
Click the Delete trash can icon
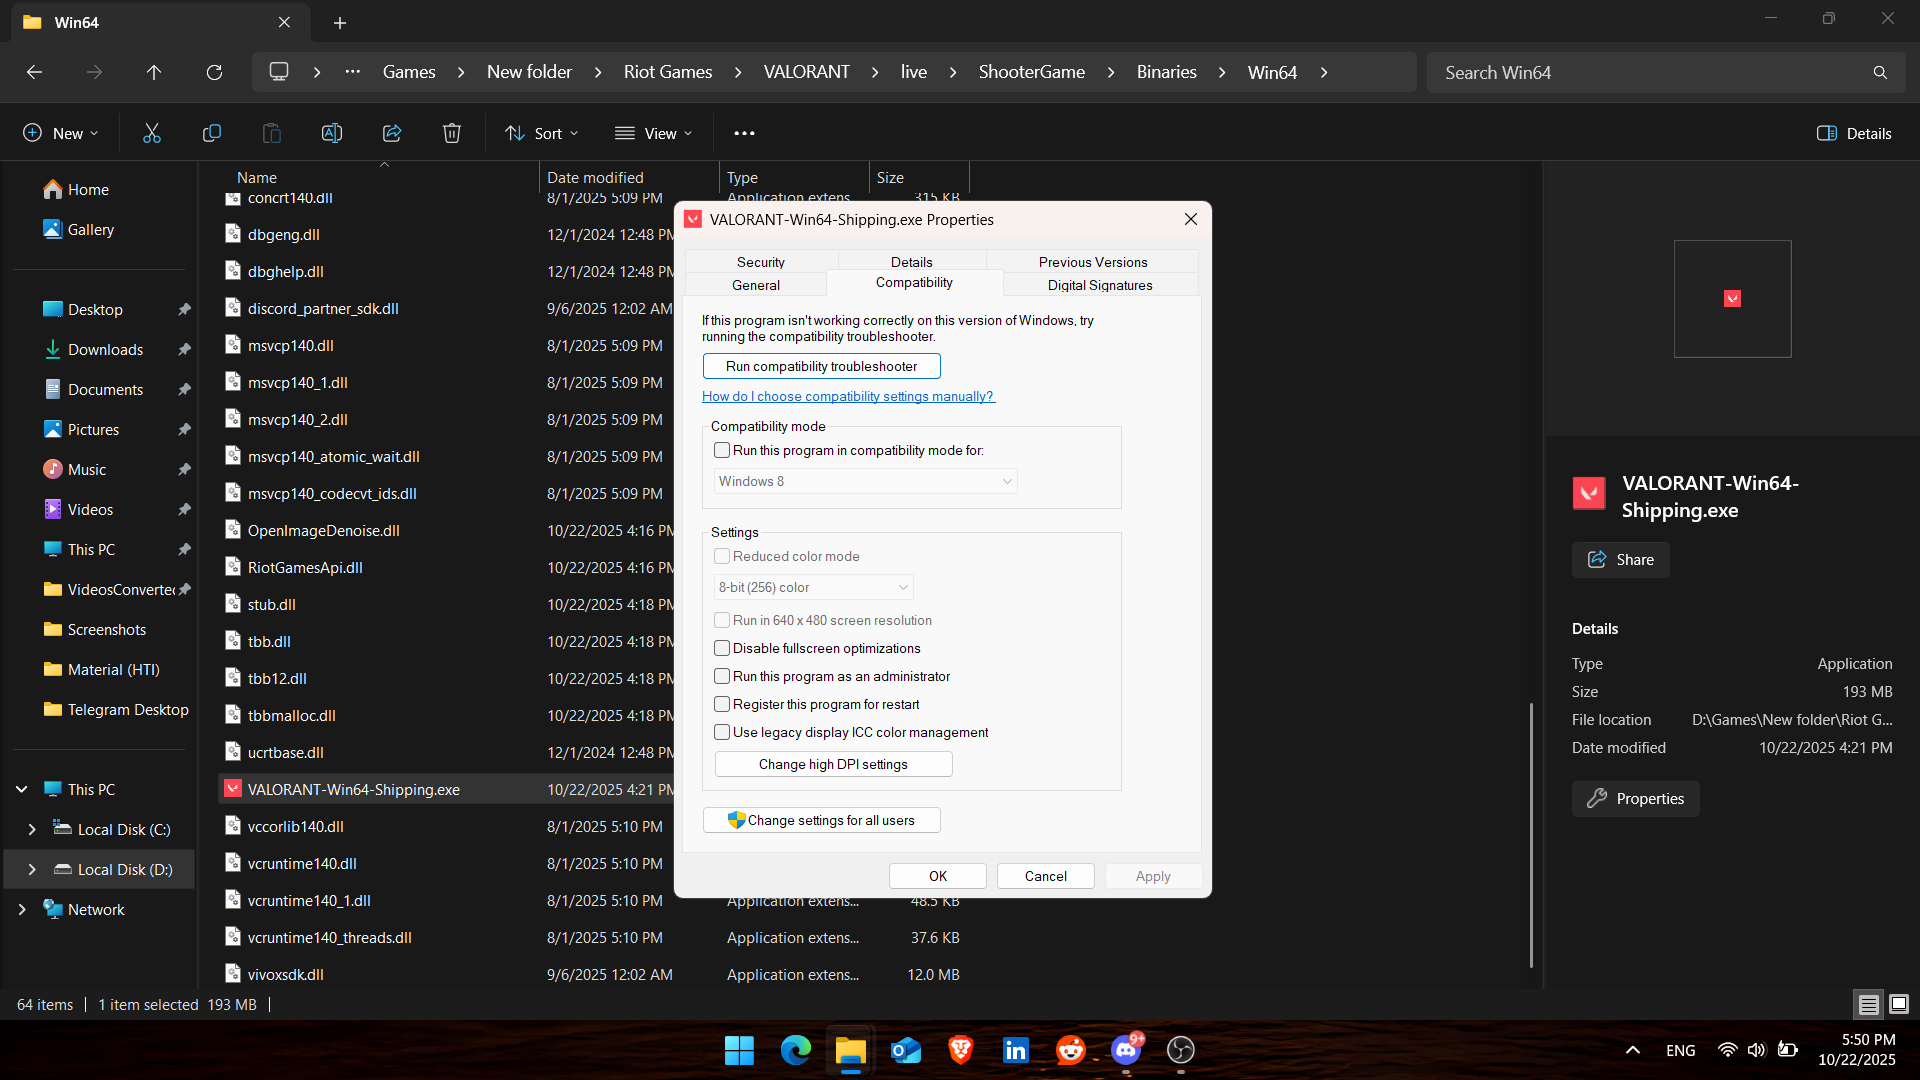click(x=452, y=133)
